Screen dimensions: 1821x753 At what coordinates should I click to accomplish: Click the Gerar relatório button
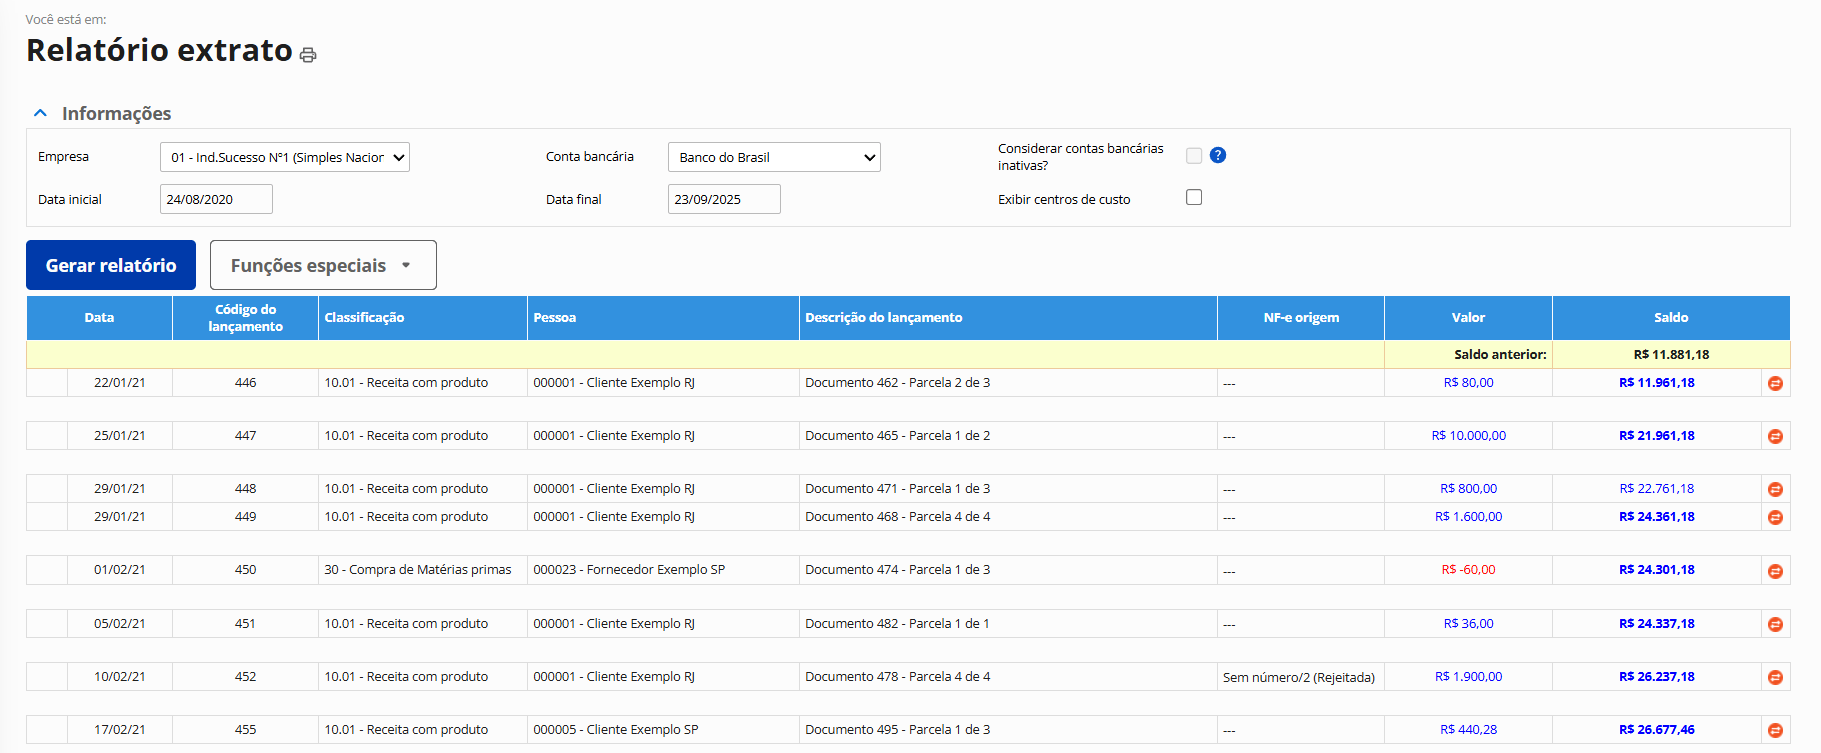point(111,265)
